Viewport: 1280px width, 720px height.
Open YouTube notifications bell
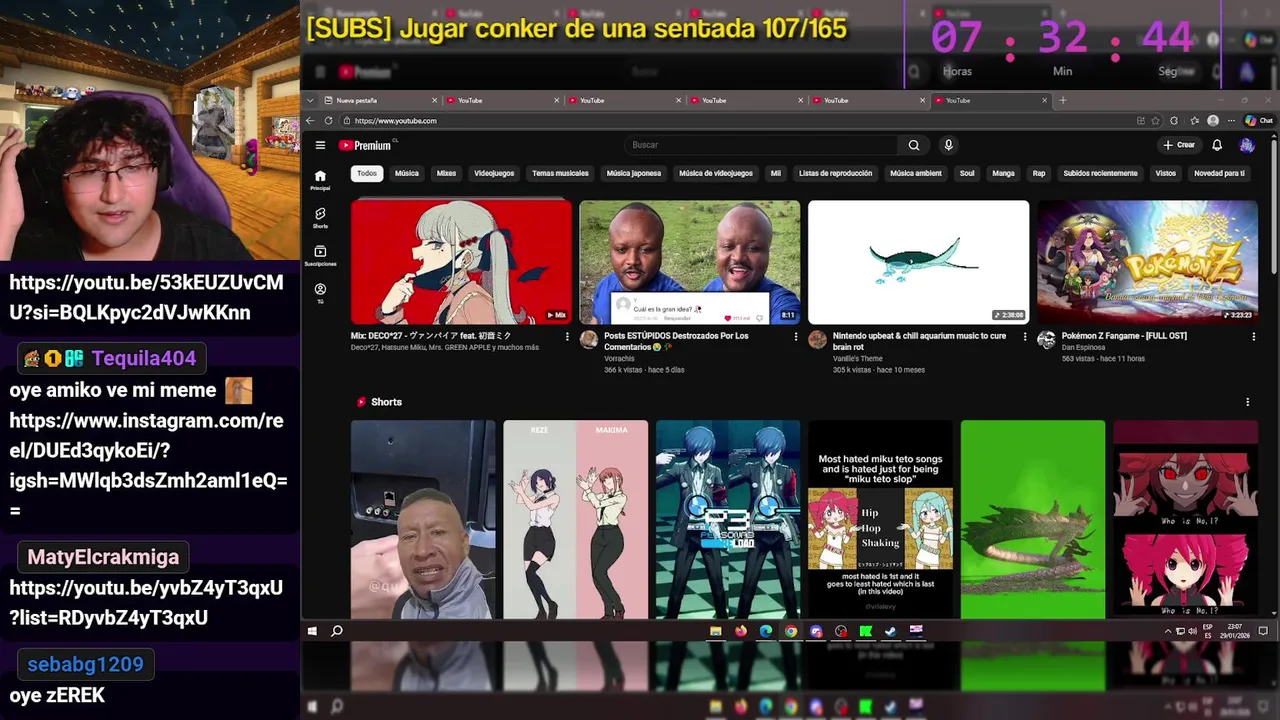click(1217, 145)
